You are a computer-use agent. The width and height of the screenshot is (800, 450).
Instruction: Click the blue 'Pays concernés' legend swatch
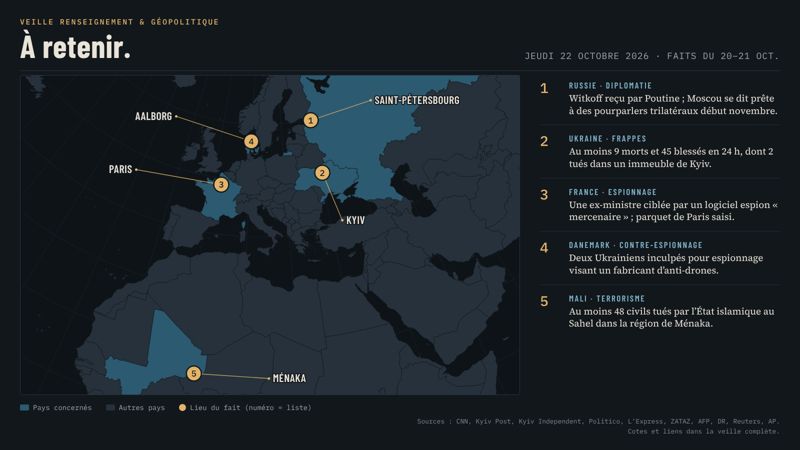click(x=24, y=408)
